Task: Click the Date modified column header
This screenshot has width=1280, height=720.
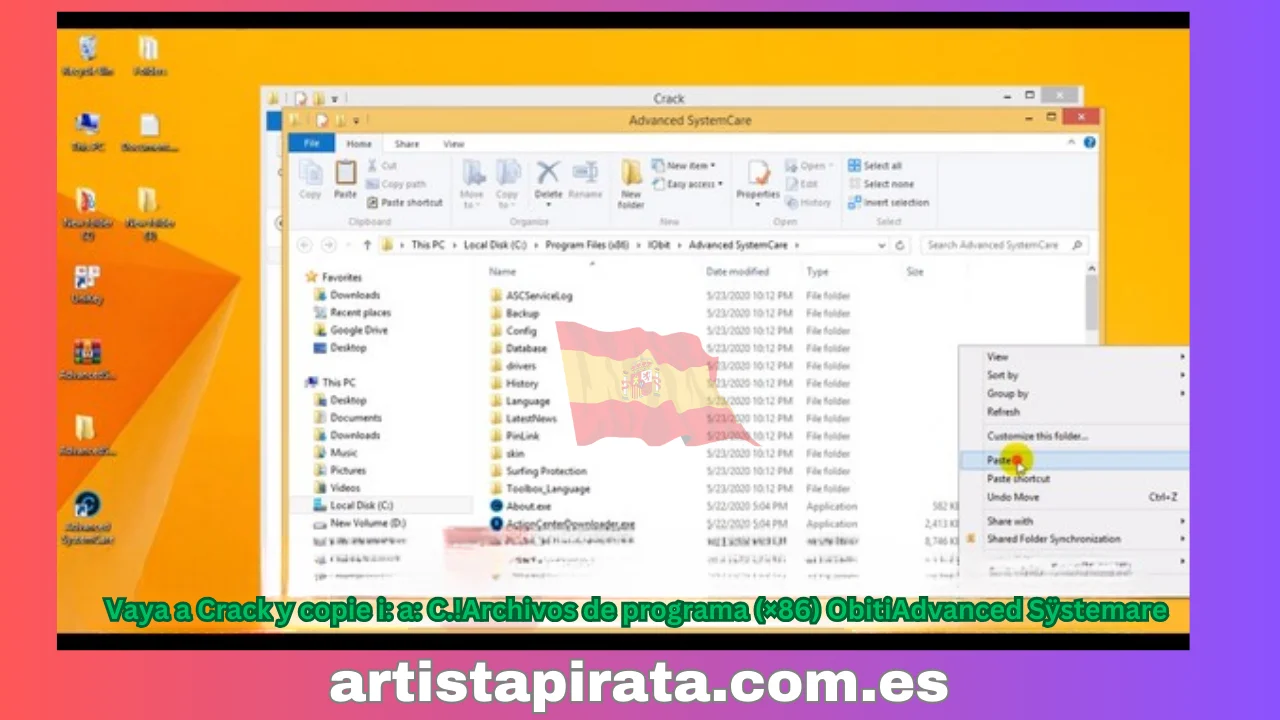Action: point(738,272)
